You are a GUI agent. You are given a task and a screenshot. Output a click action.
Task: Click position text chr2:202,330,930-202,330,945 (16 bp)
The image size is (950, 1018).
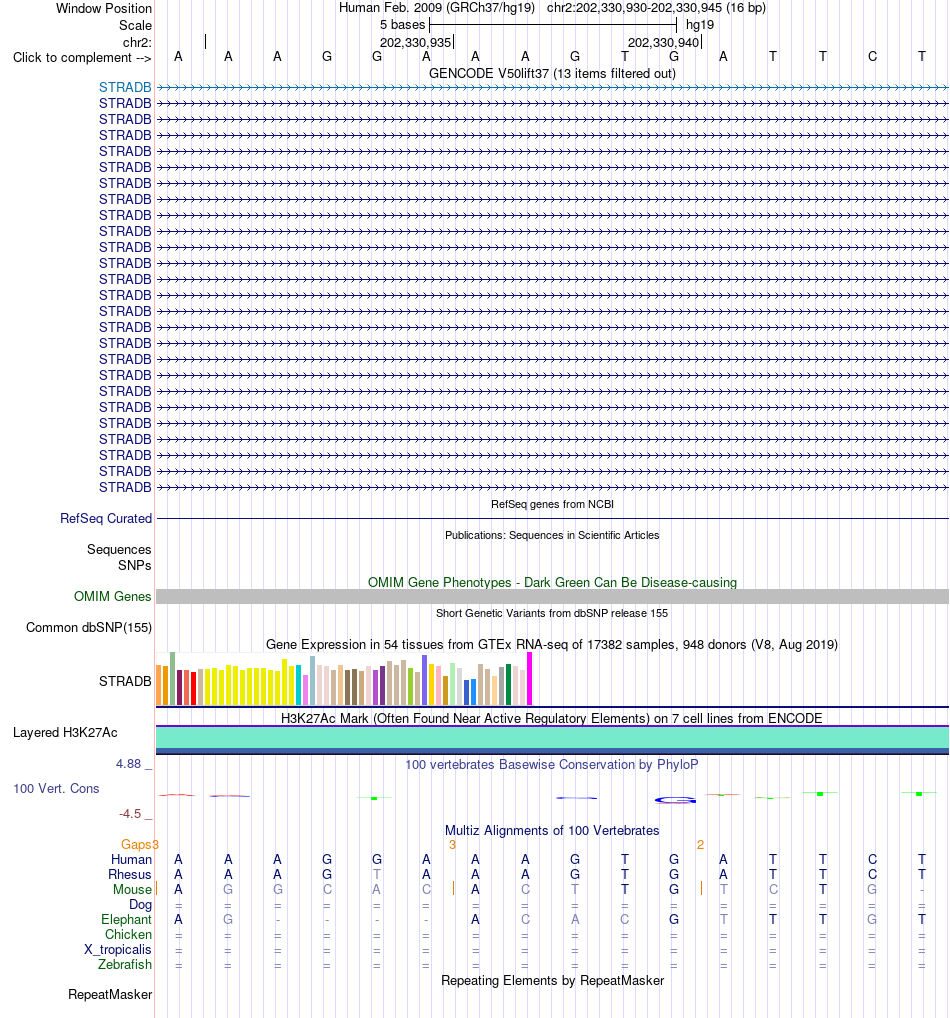click(656, 8)
